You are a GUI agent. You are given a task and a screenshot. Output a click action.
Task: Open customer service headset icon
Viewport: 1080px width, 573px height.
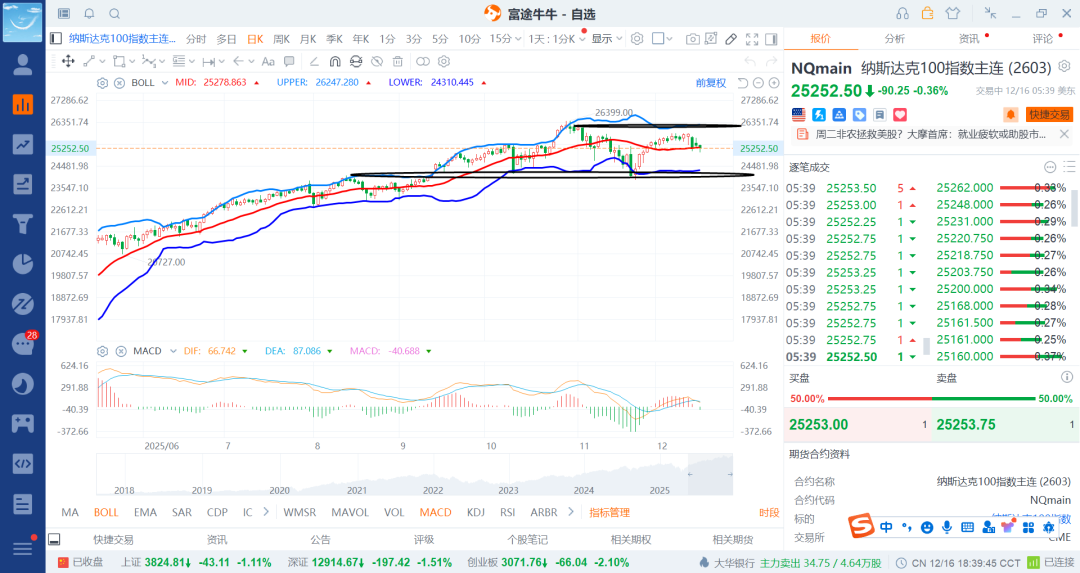(x=902, y=14)
